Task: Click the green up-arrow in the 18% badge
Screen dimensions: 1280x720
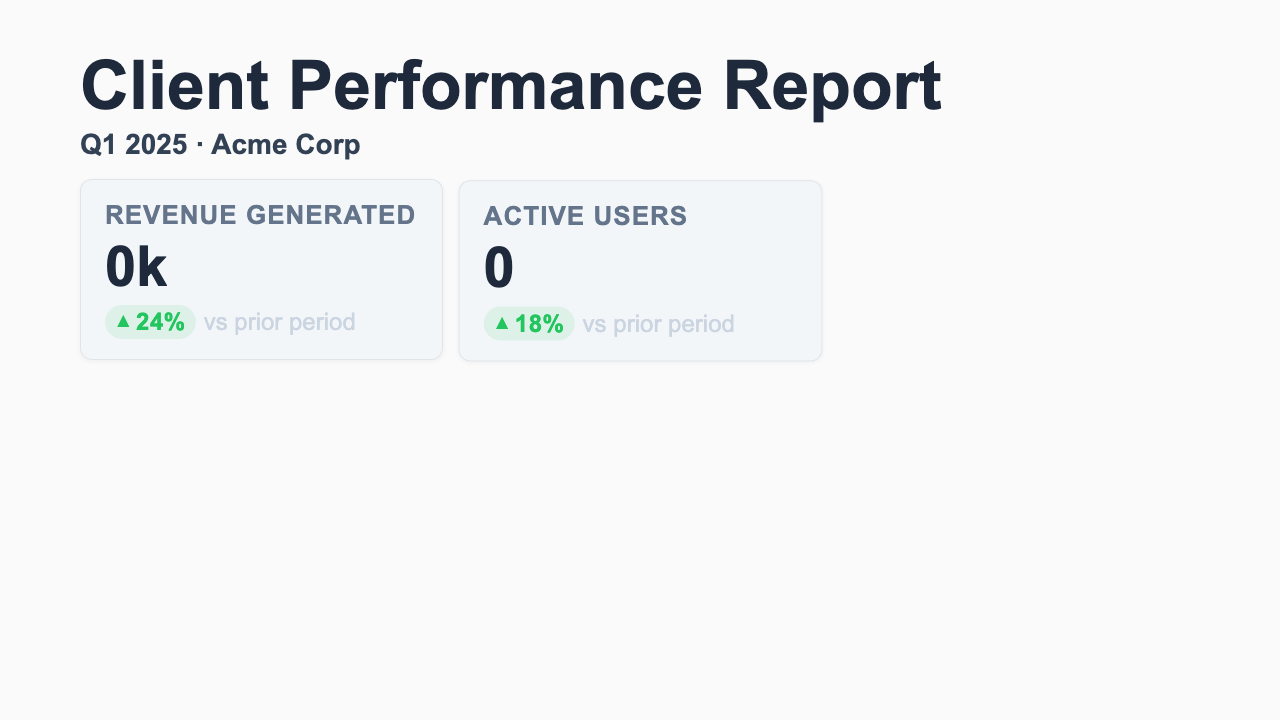Action: [x=501, y=324]
